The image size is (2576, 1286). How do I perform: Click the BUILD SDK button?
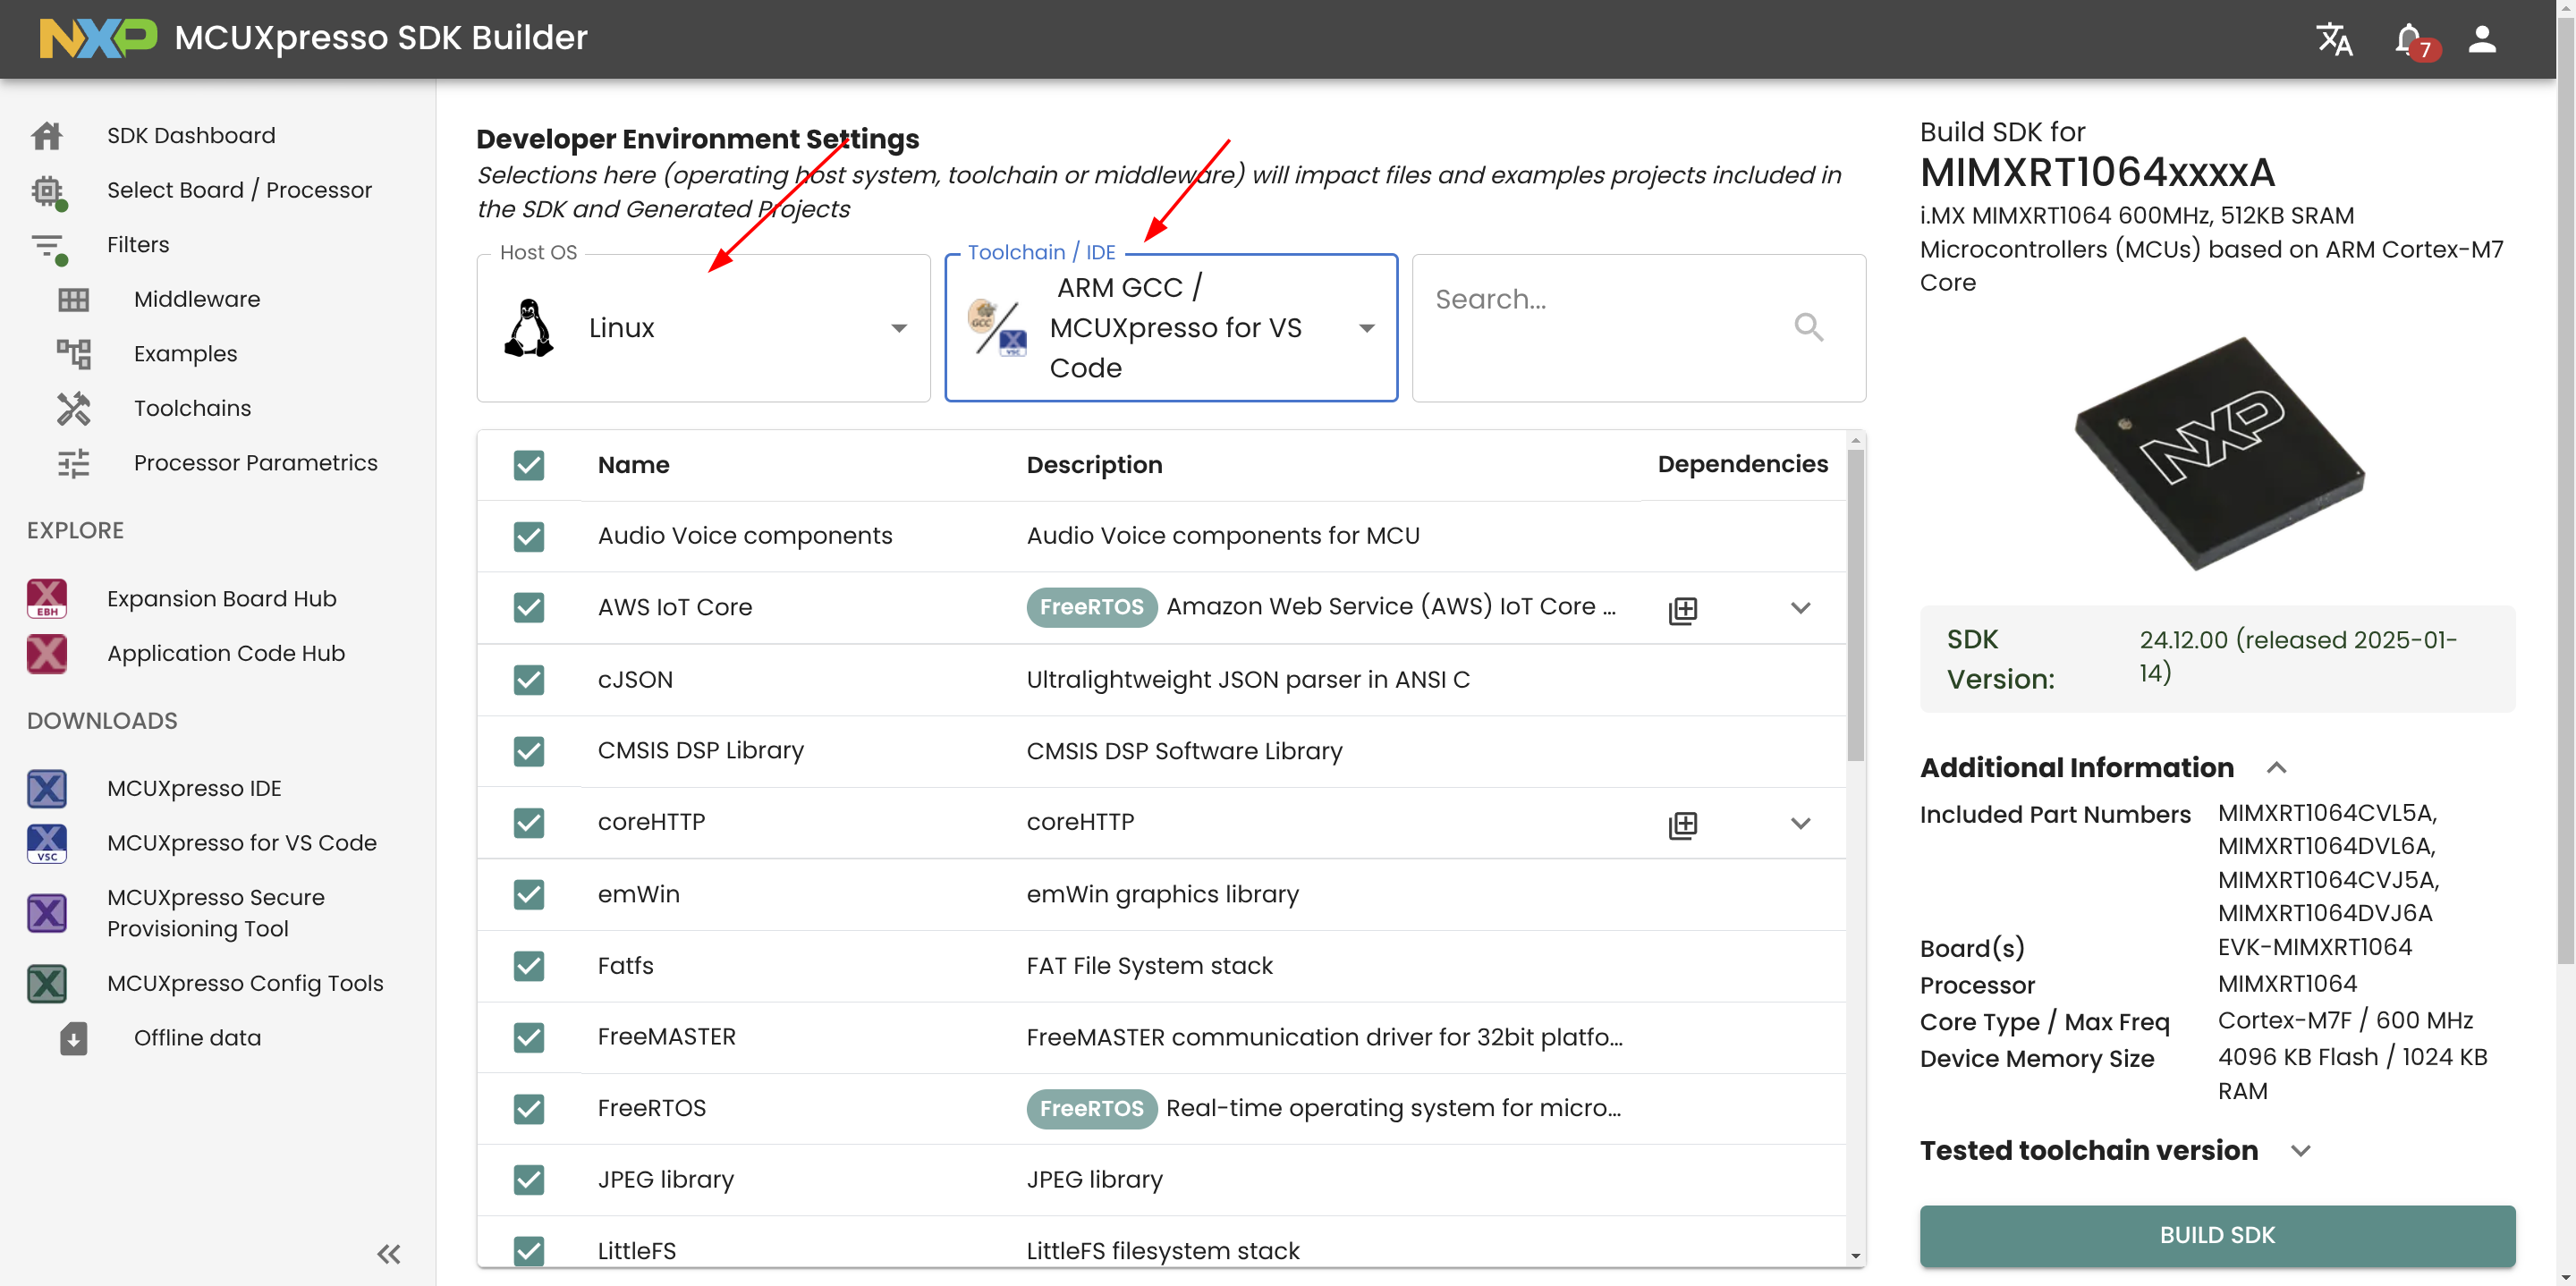click(x=2217, y=1235)
